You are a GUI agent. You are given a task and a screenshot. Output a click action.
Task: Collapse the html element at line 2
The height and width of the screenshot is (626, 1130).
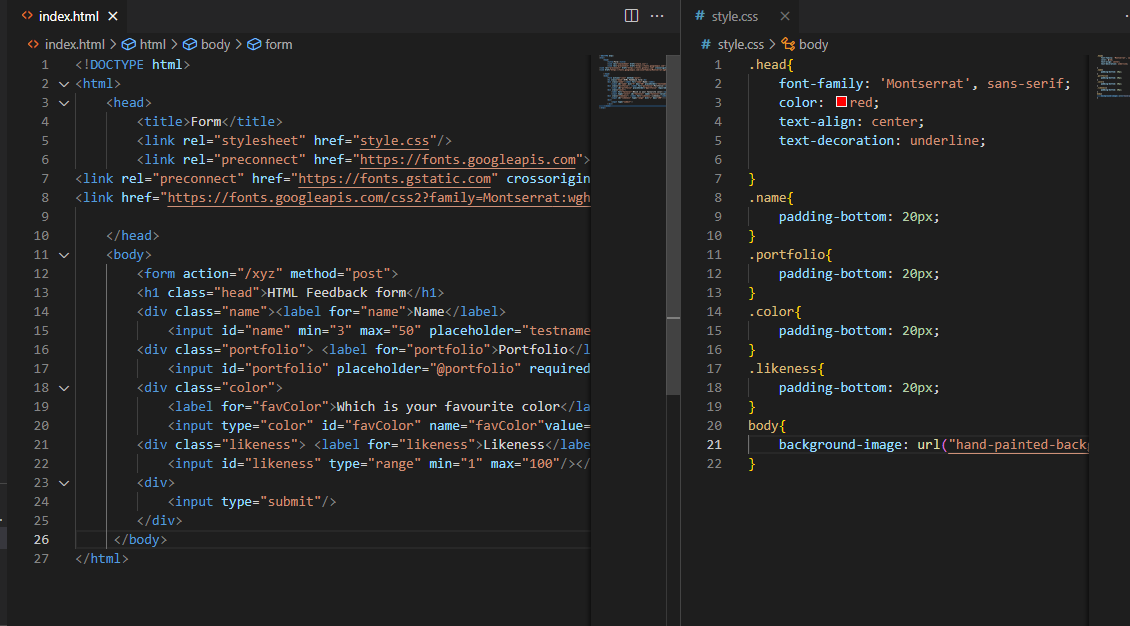click(x=63, y=83)
